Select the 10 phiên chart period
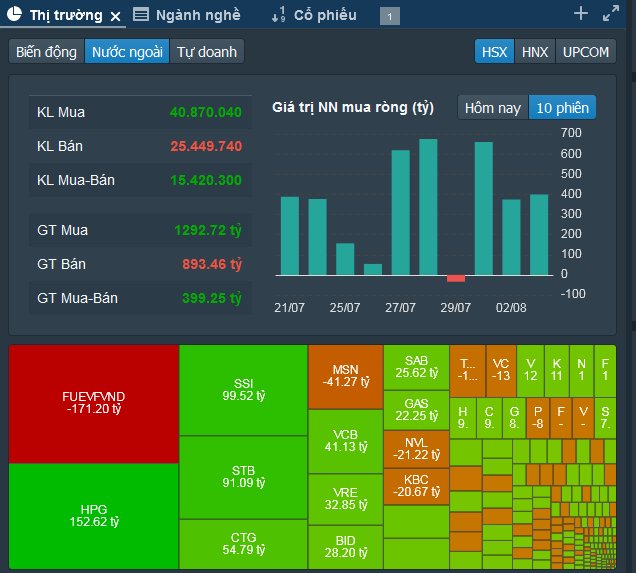 [x=562, y=108]
